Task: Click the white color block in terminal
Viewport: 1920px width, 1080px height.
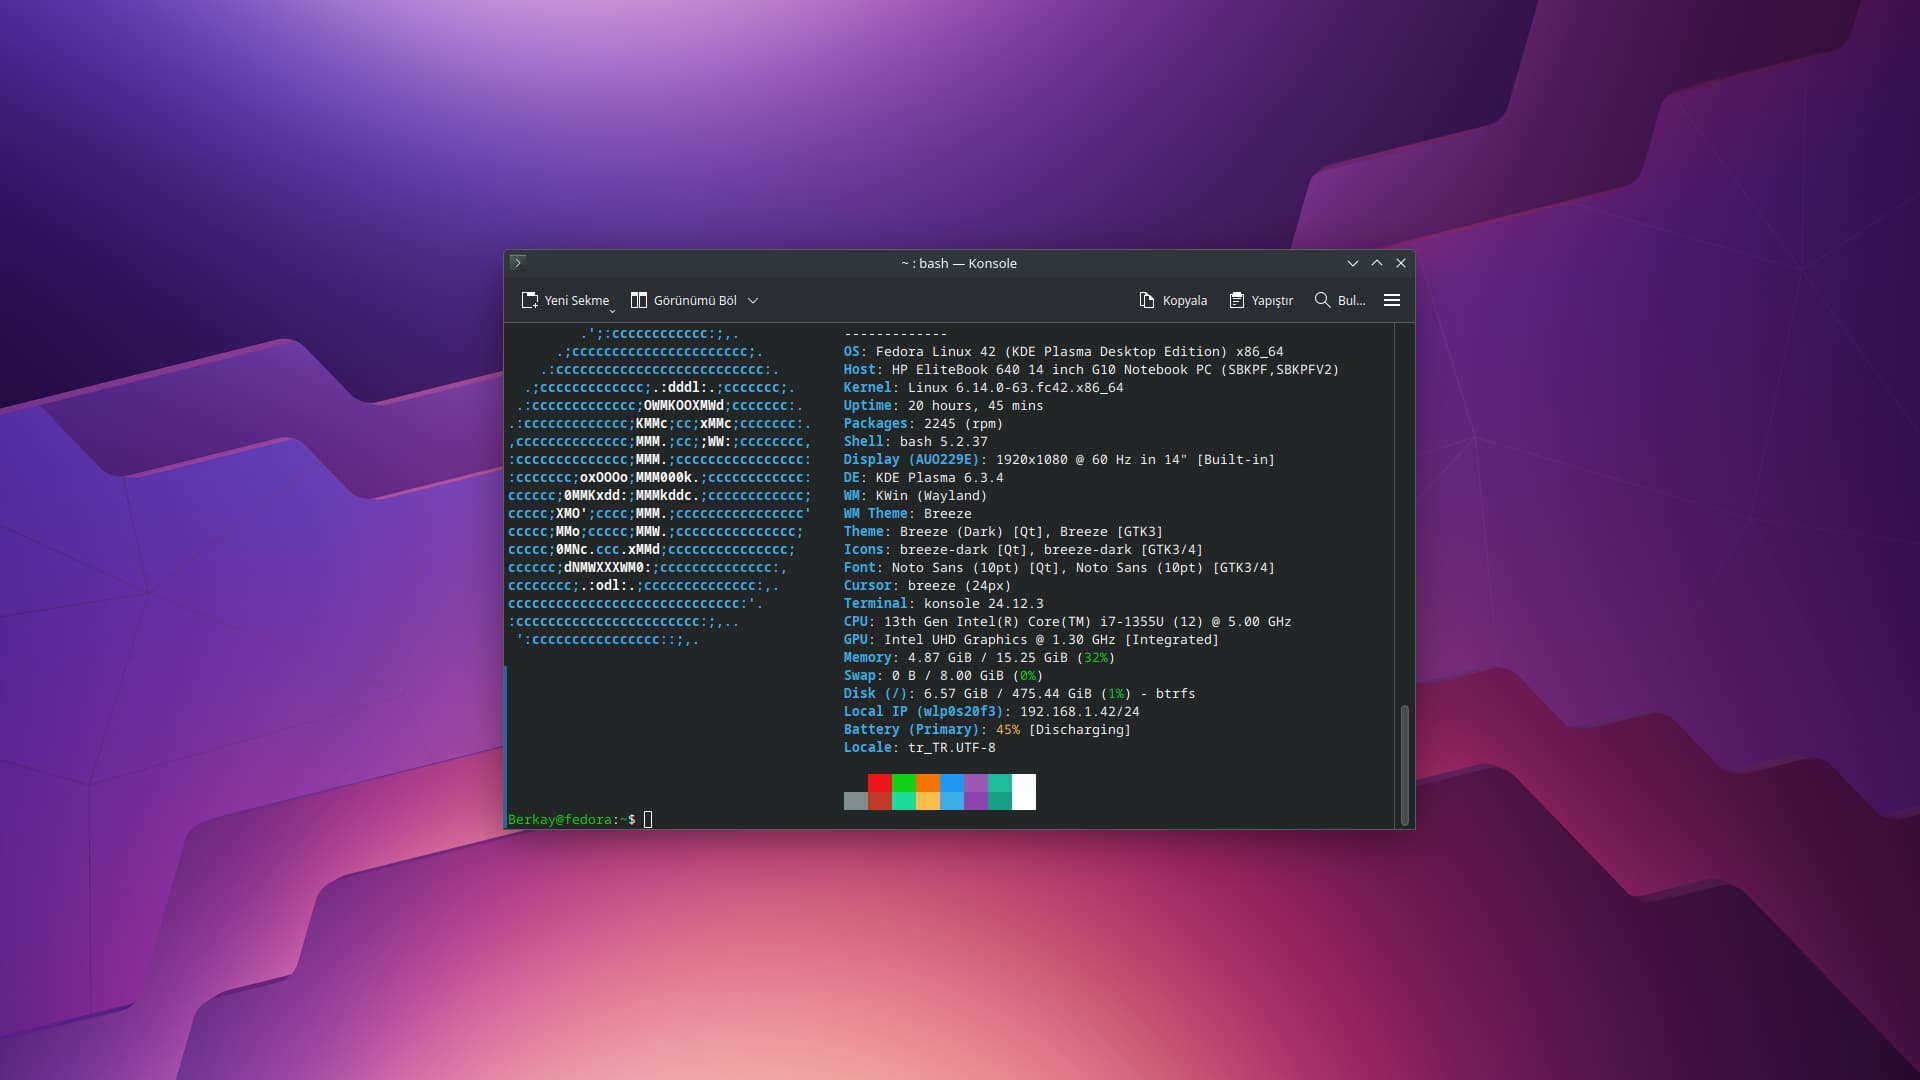Action: click(1023, 791)
